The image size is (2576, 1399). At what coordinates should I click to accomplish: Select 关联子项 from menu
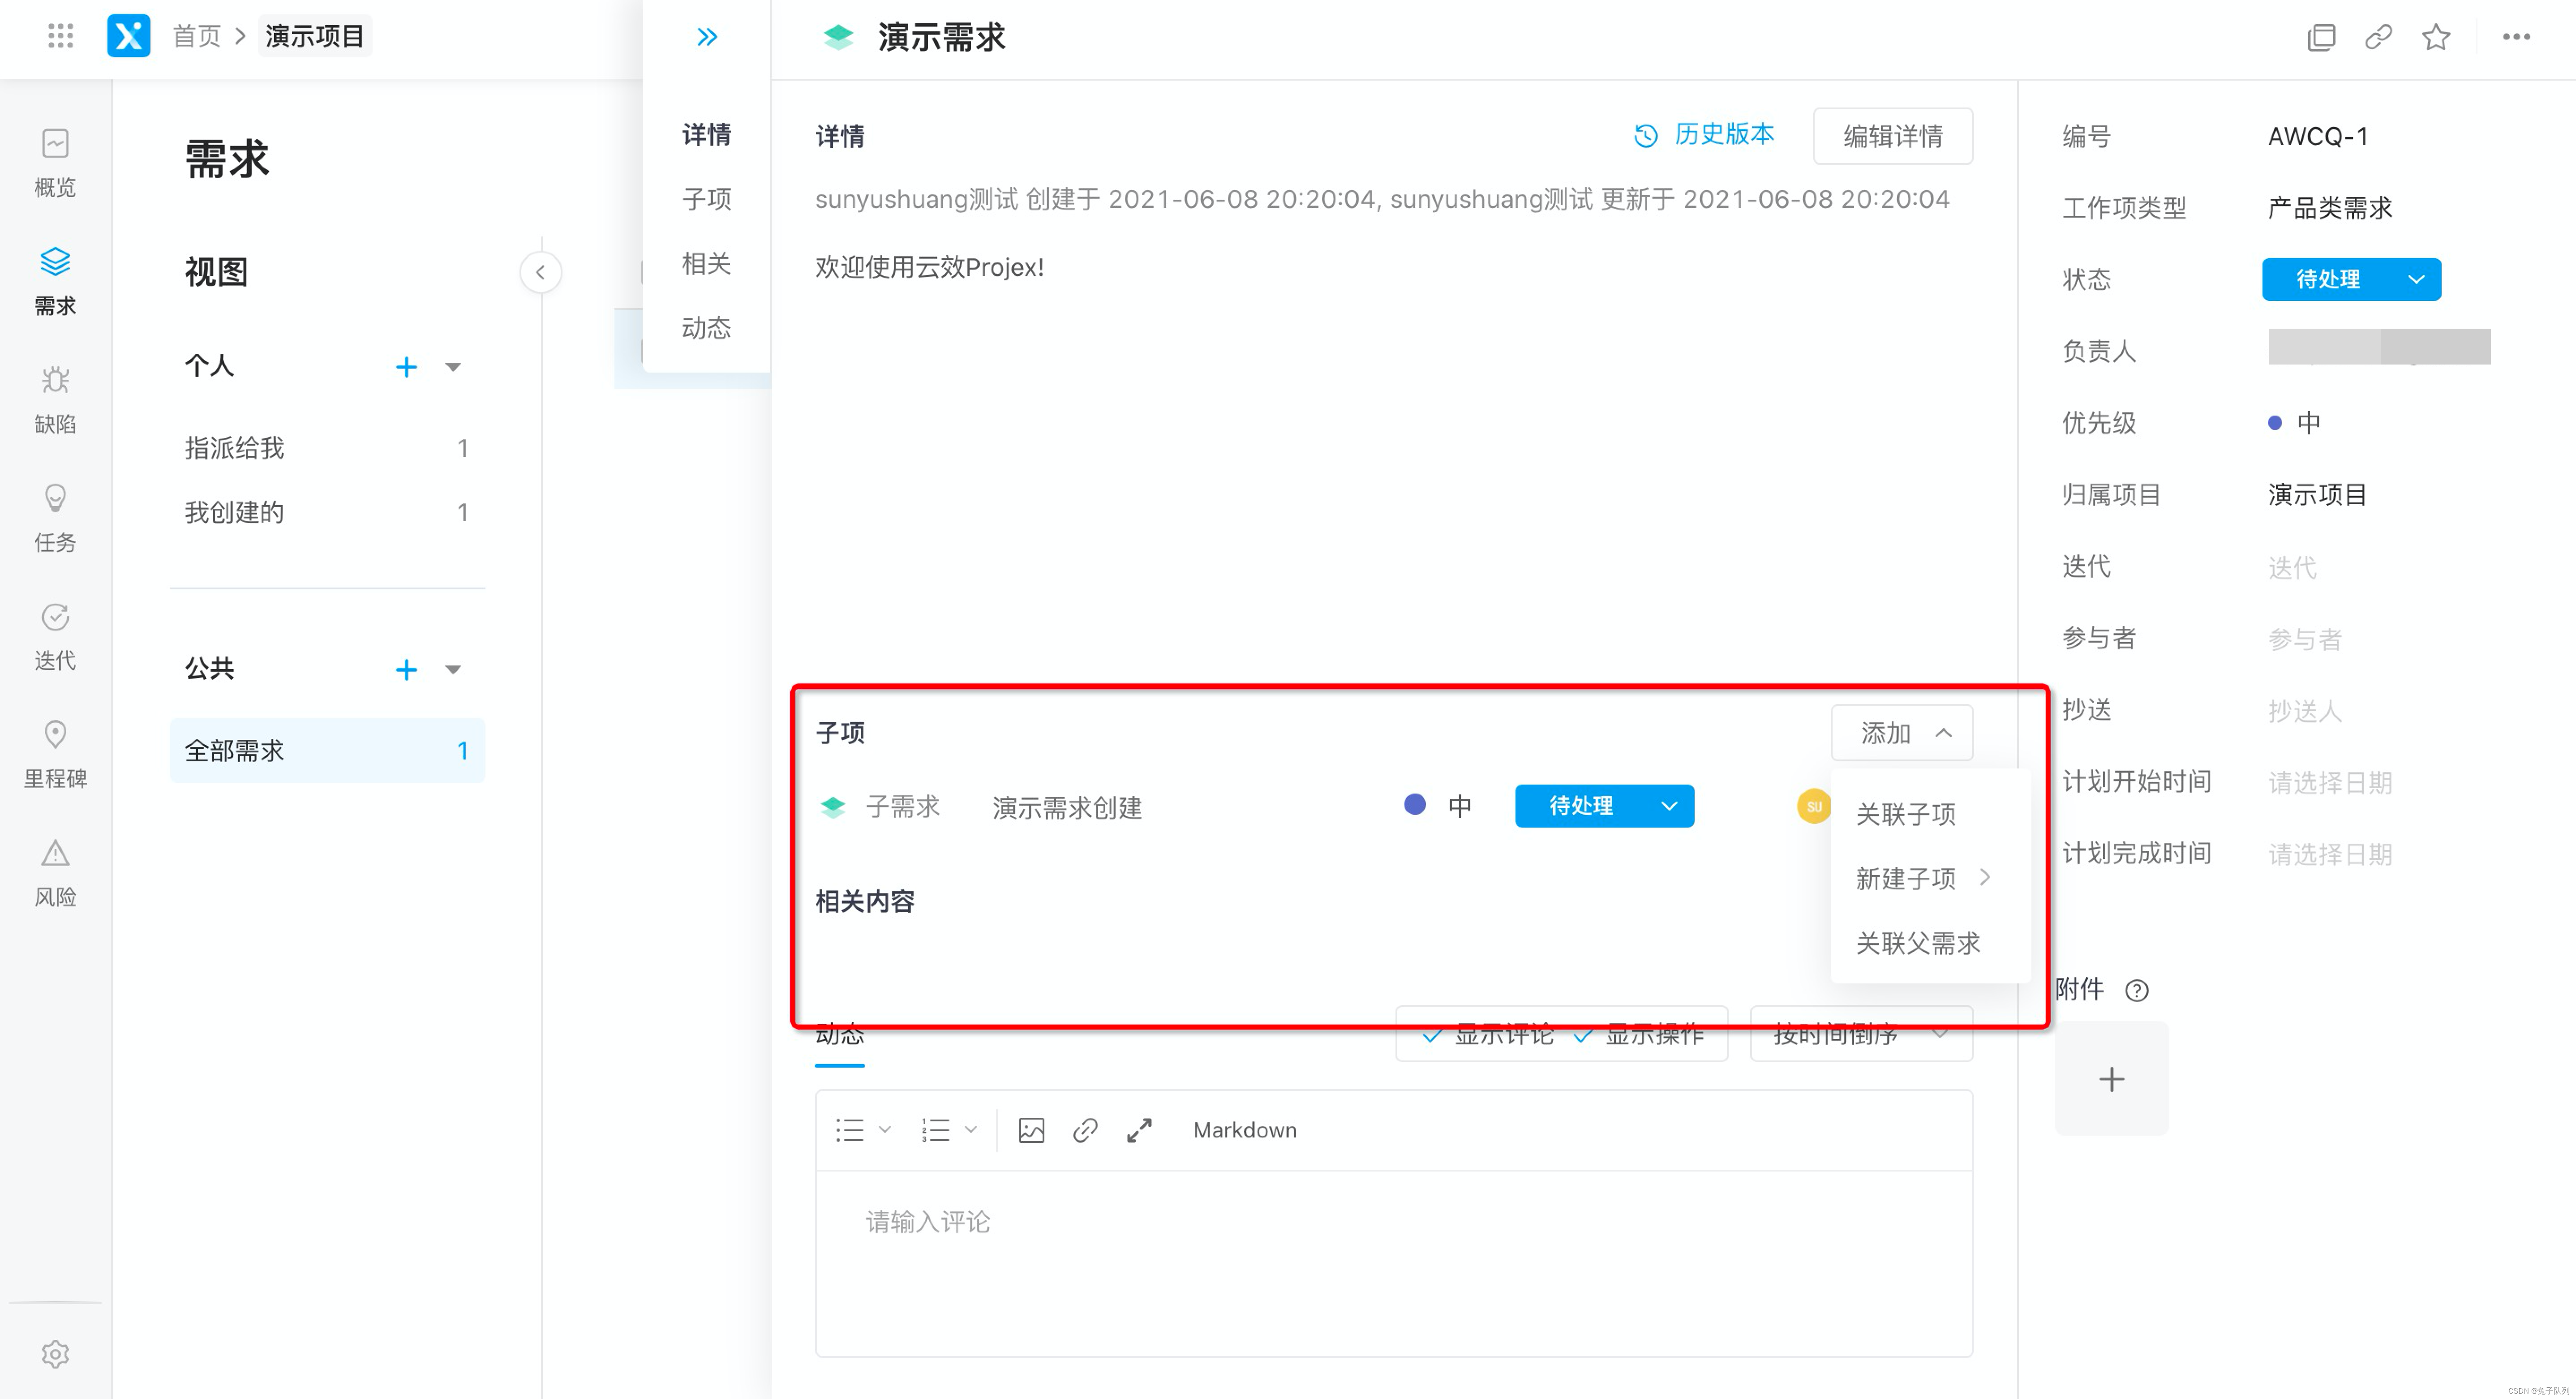point(1905,814)
